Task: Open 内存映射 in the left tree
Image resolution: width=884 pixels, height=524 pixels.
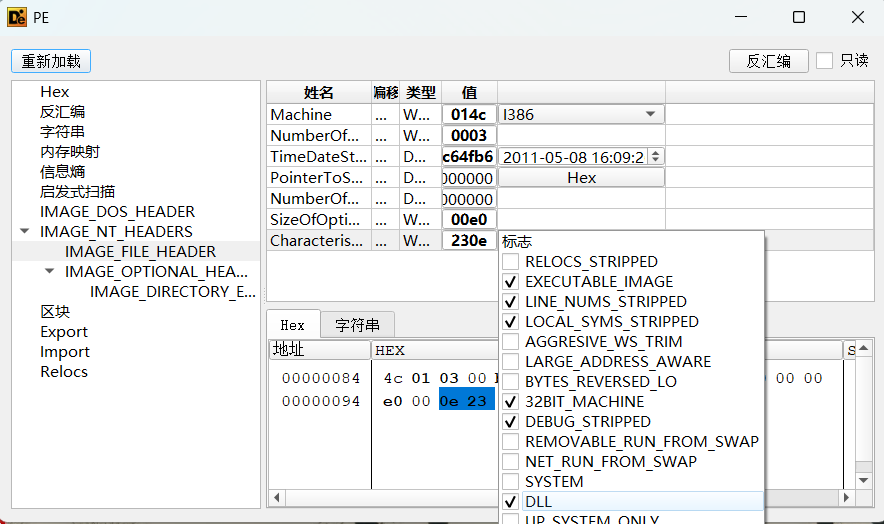Action: pos(70,152)
